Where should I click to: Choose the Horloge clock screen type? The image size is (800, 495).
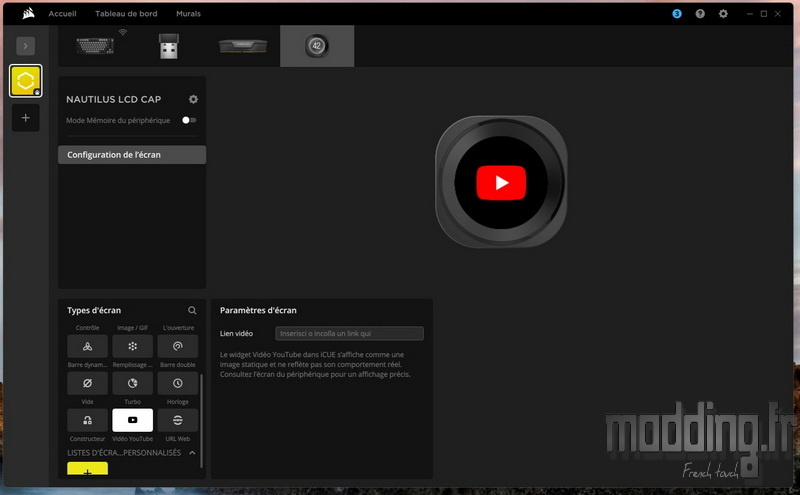coord(177,383)
